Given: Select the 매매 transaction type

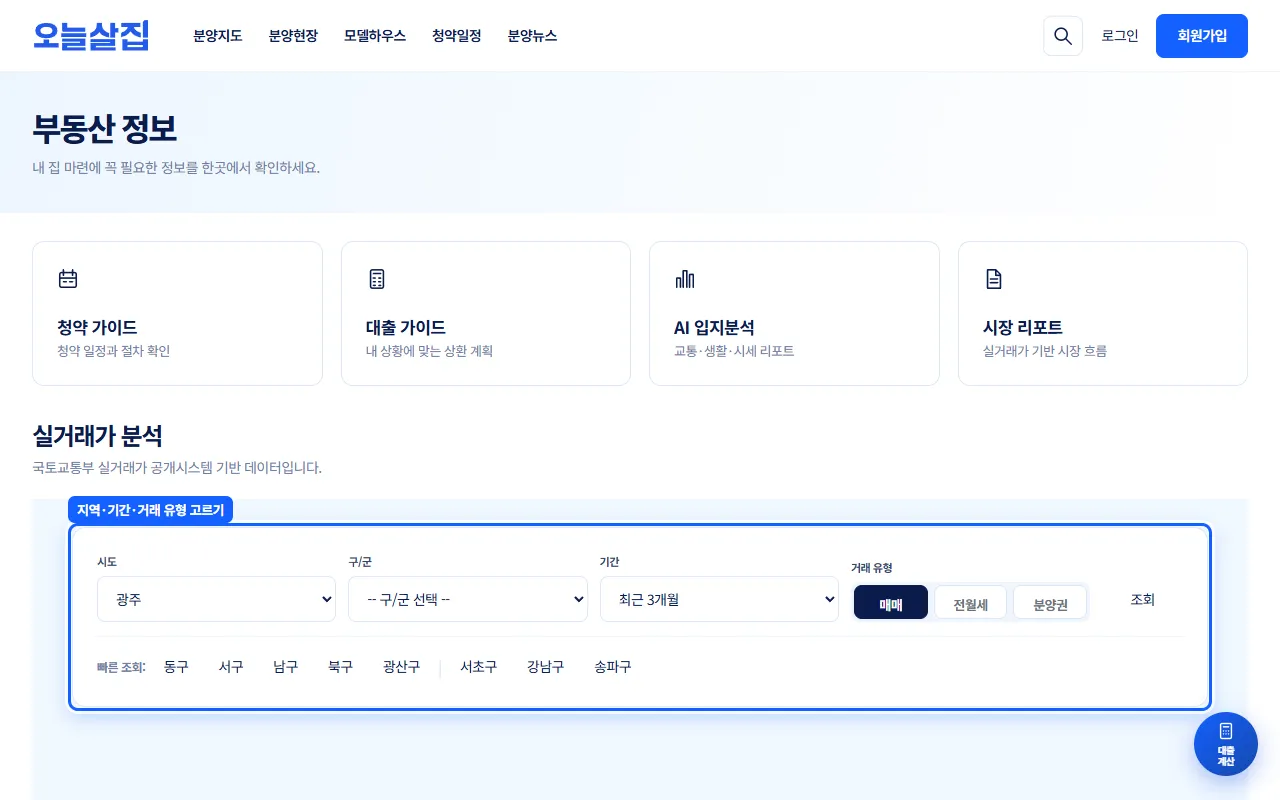Looking at the screenshot, I should click(x=891, y=603).
